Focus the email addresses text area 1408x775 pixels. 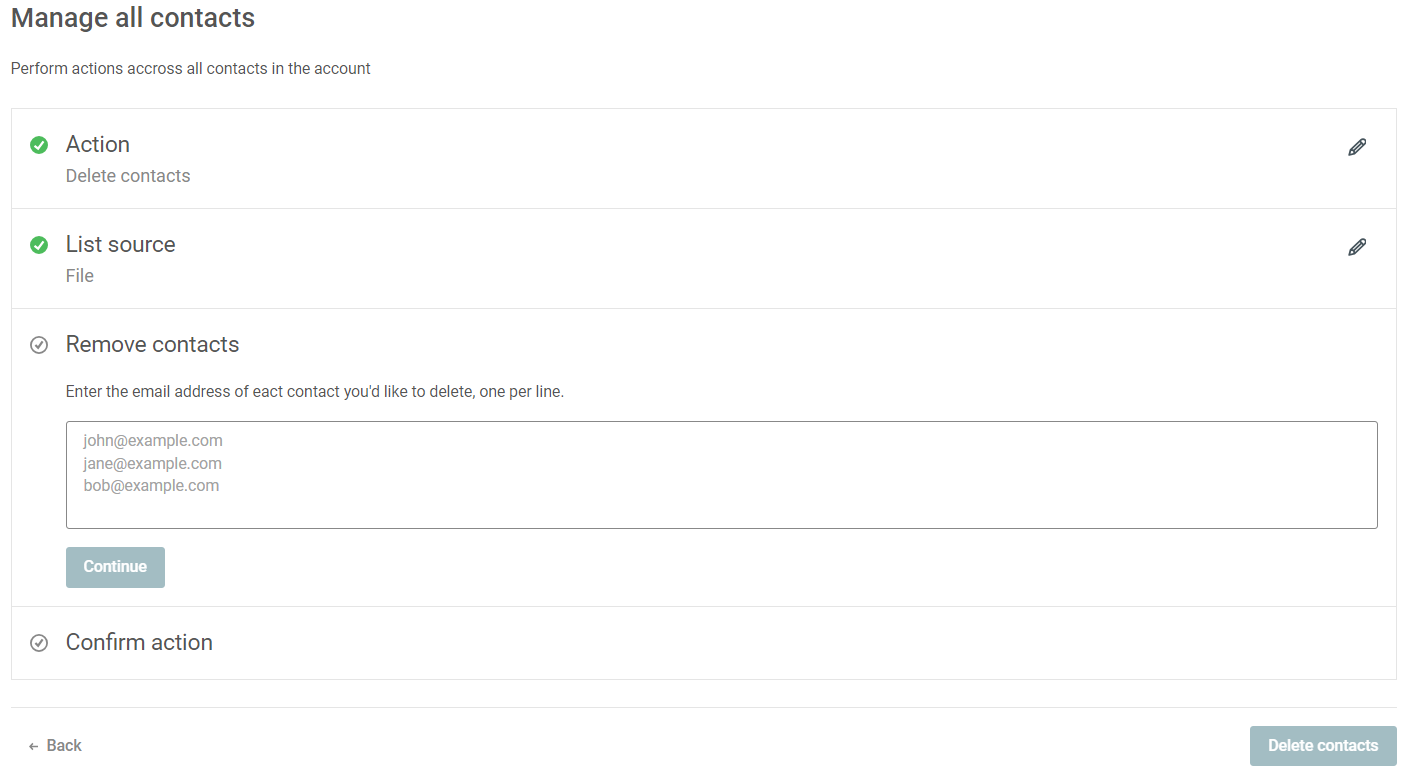721,475
